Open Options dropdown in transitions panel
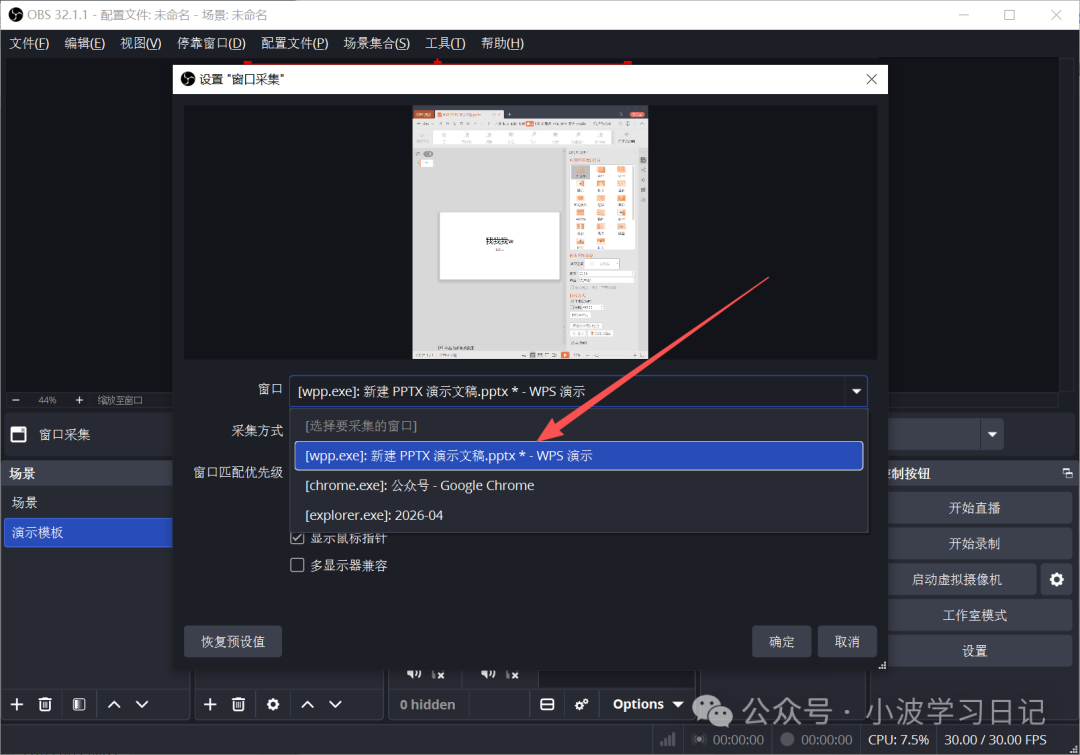This screenshot has width=1080, height=755. [648, 704]
